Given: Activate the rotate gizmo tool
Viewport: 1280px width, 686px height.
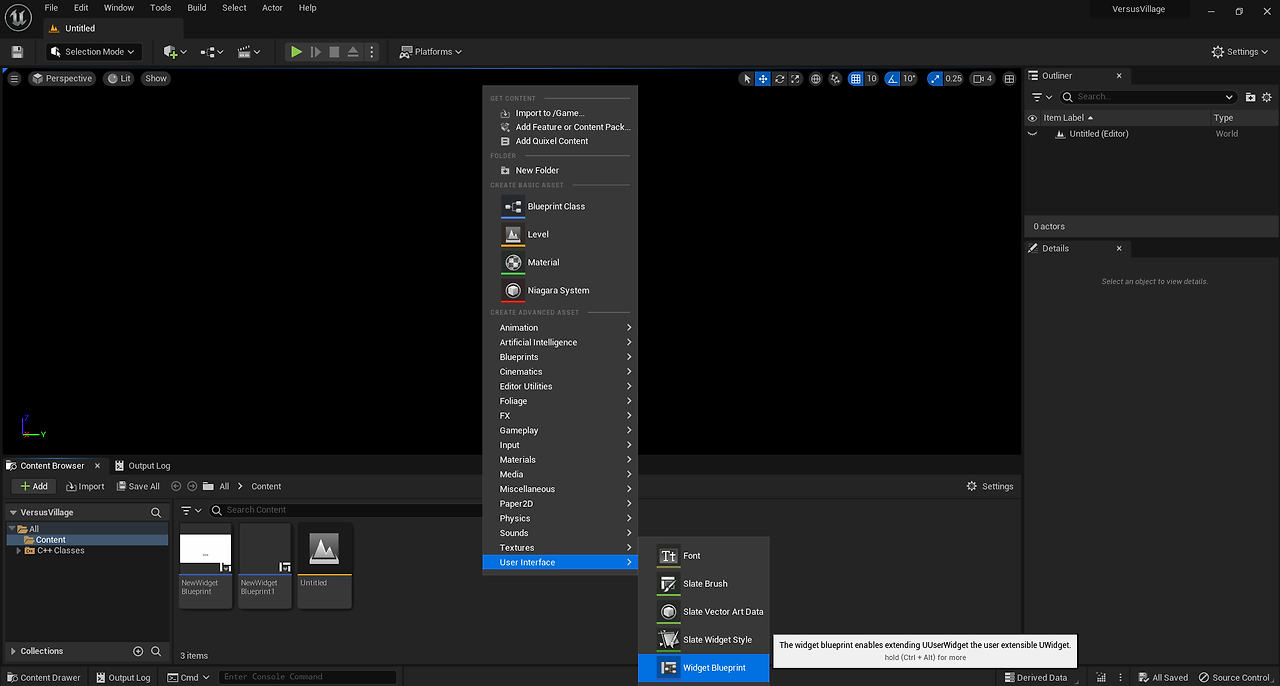Looking at the screenshot, I should pyautogui.click(x=779, y=79).
